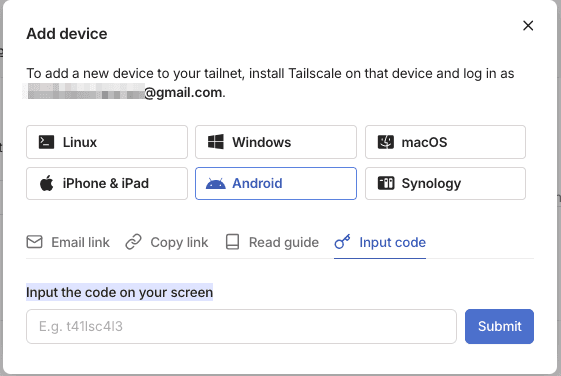Click the chain icon beside Copy link

pos(133,242)
